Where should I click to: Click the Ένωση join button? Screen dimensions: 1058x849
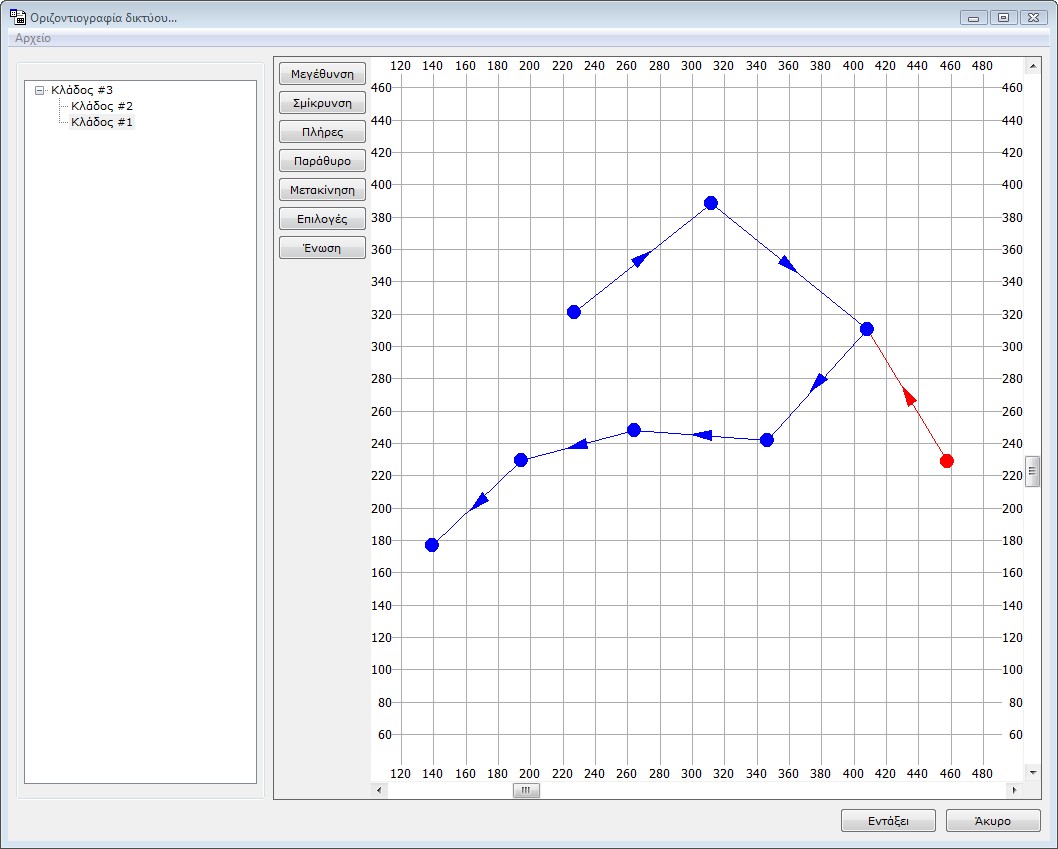322,248
